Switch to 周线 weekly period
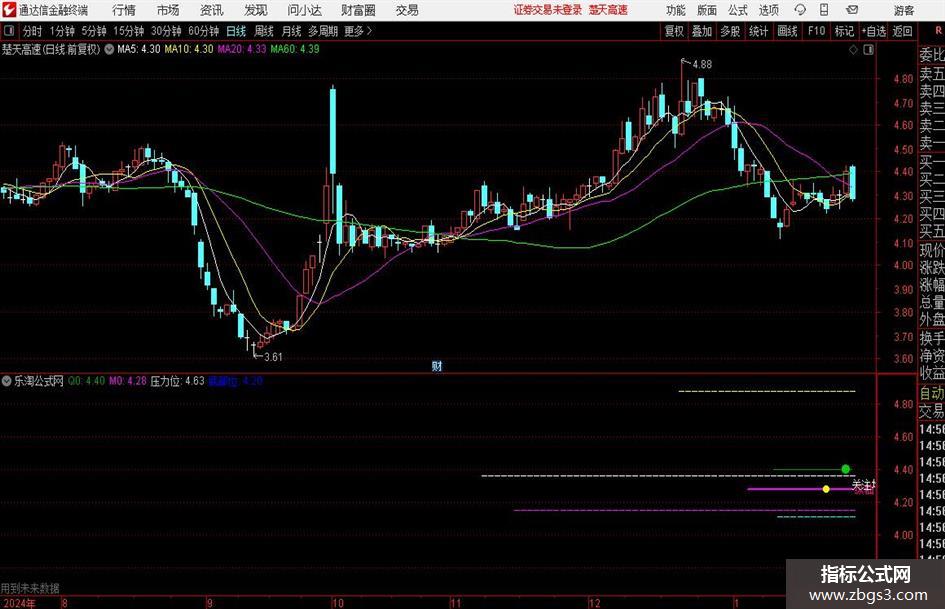Screen dimensions: 945x609 coord(264,31)
